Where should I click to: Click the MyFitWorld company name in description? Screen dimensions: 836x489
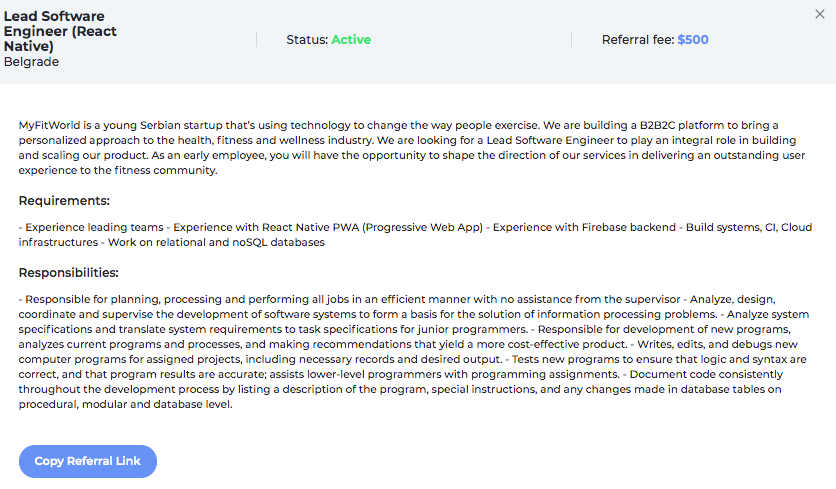(50, 126)
